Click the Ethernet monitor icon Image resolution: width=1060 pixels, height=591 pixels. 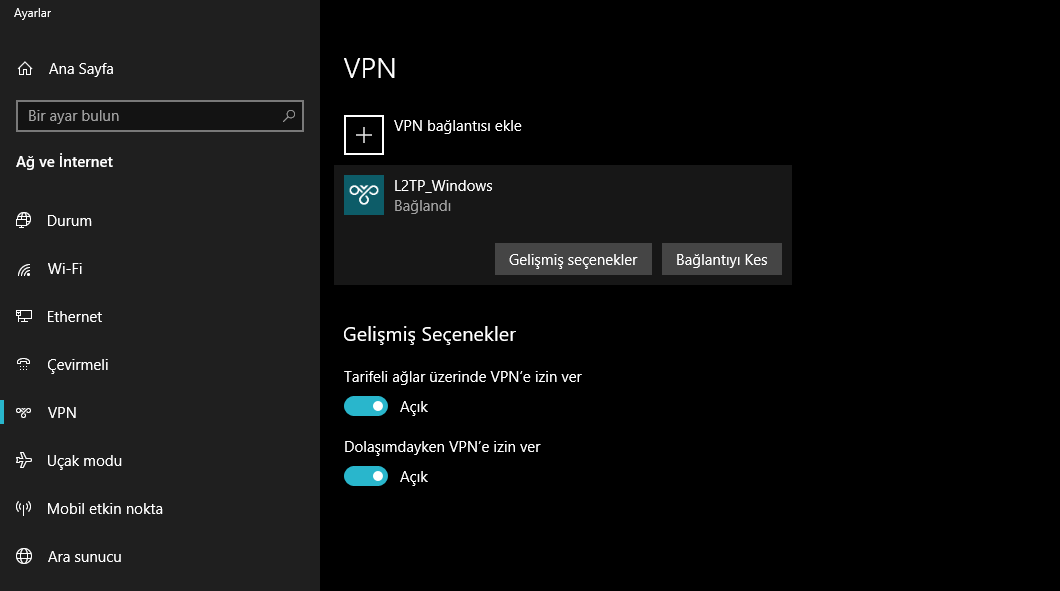[24, 316]
